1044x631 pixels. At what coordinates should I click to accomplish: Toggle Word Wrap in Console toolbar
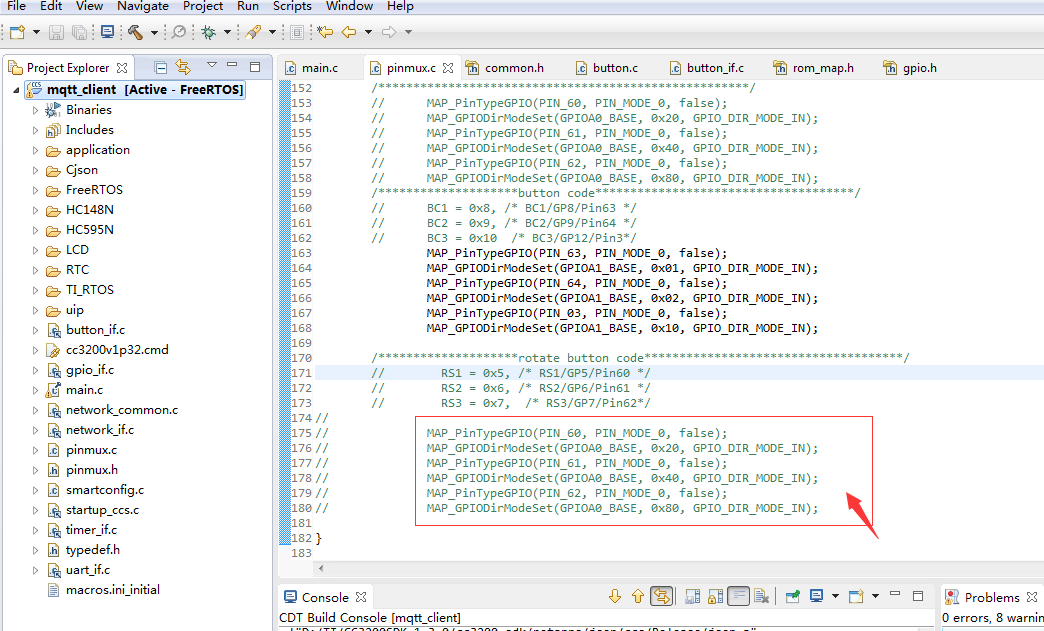(x=738, y=596)
